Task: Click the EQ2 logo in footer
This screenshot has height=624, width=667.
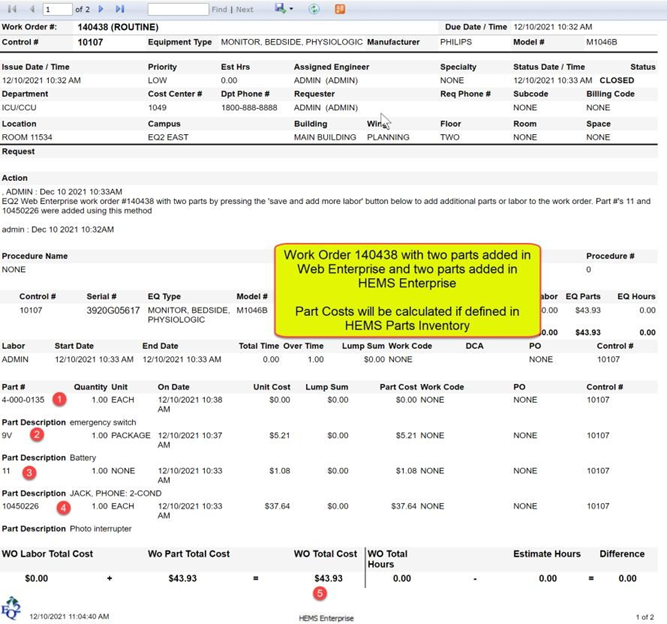Action: (11, 609)
